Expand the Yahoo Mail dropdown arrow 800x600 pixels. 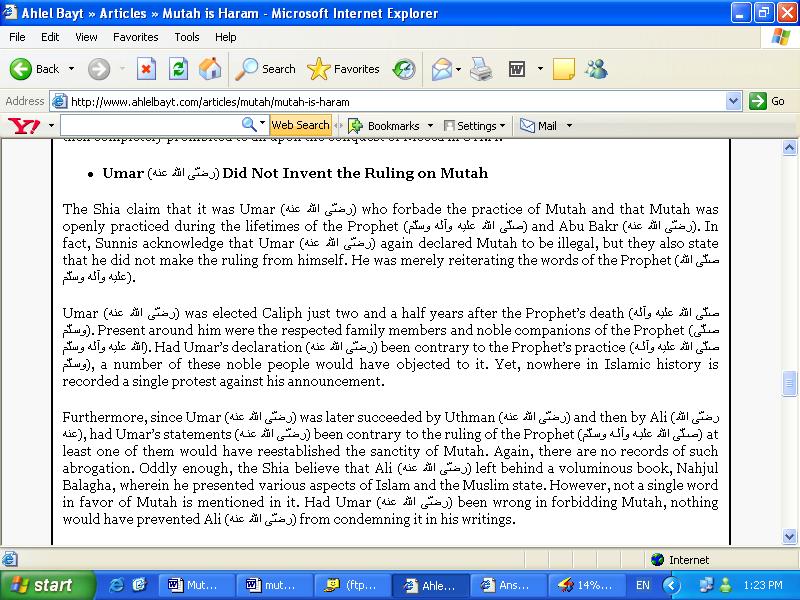coord(569,126)
